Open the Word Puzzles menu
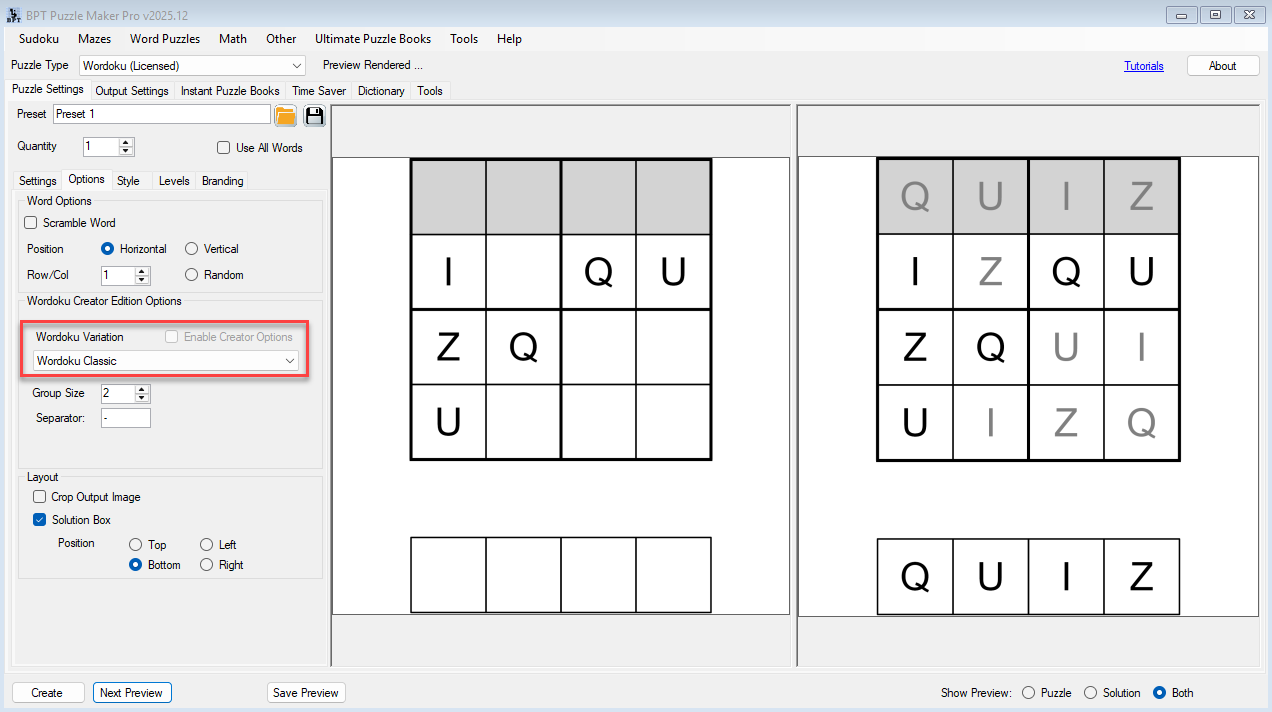Image resolution: width=1272 pixels, height=712 pixels. point(165,39)
